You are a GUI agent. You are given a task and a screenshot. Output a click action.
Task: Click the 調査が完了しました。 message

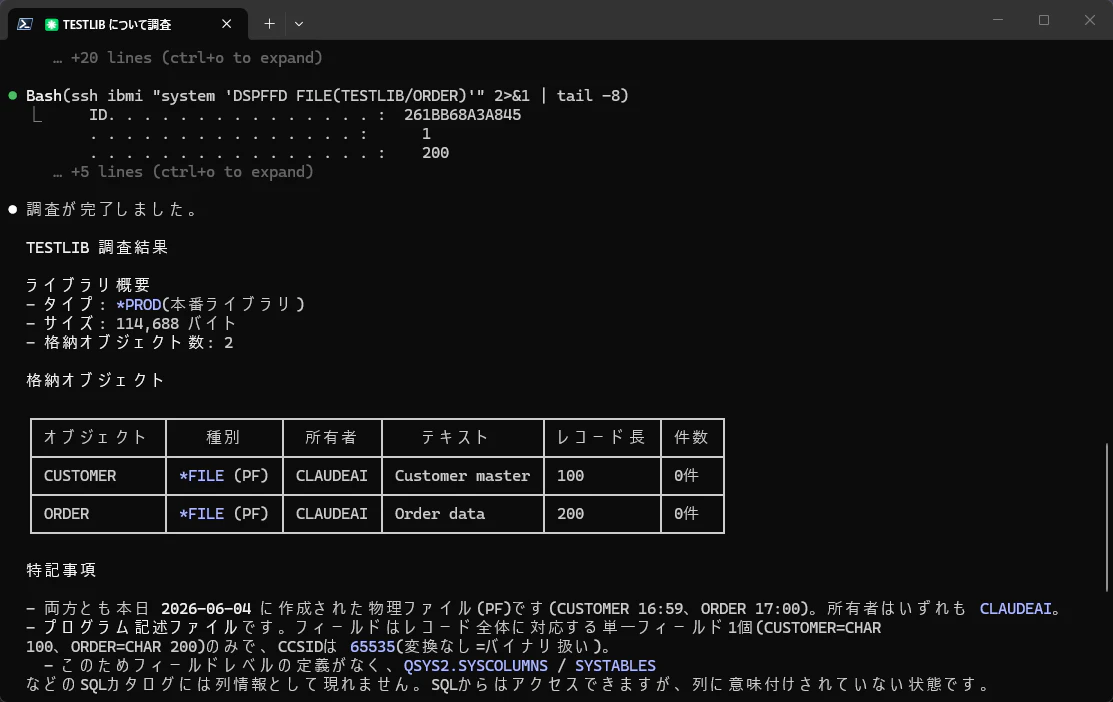(114, 209)
